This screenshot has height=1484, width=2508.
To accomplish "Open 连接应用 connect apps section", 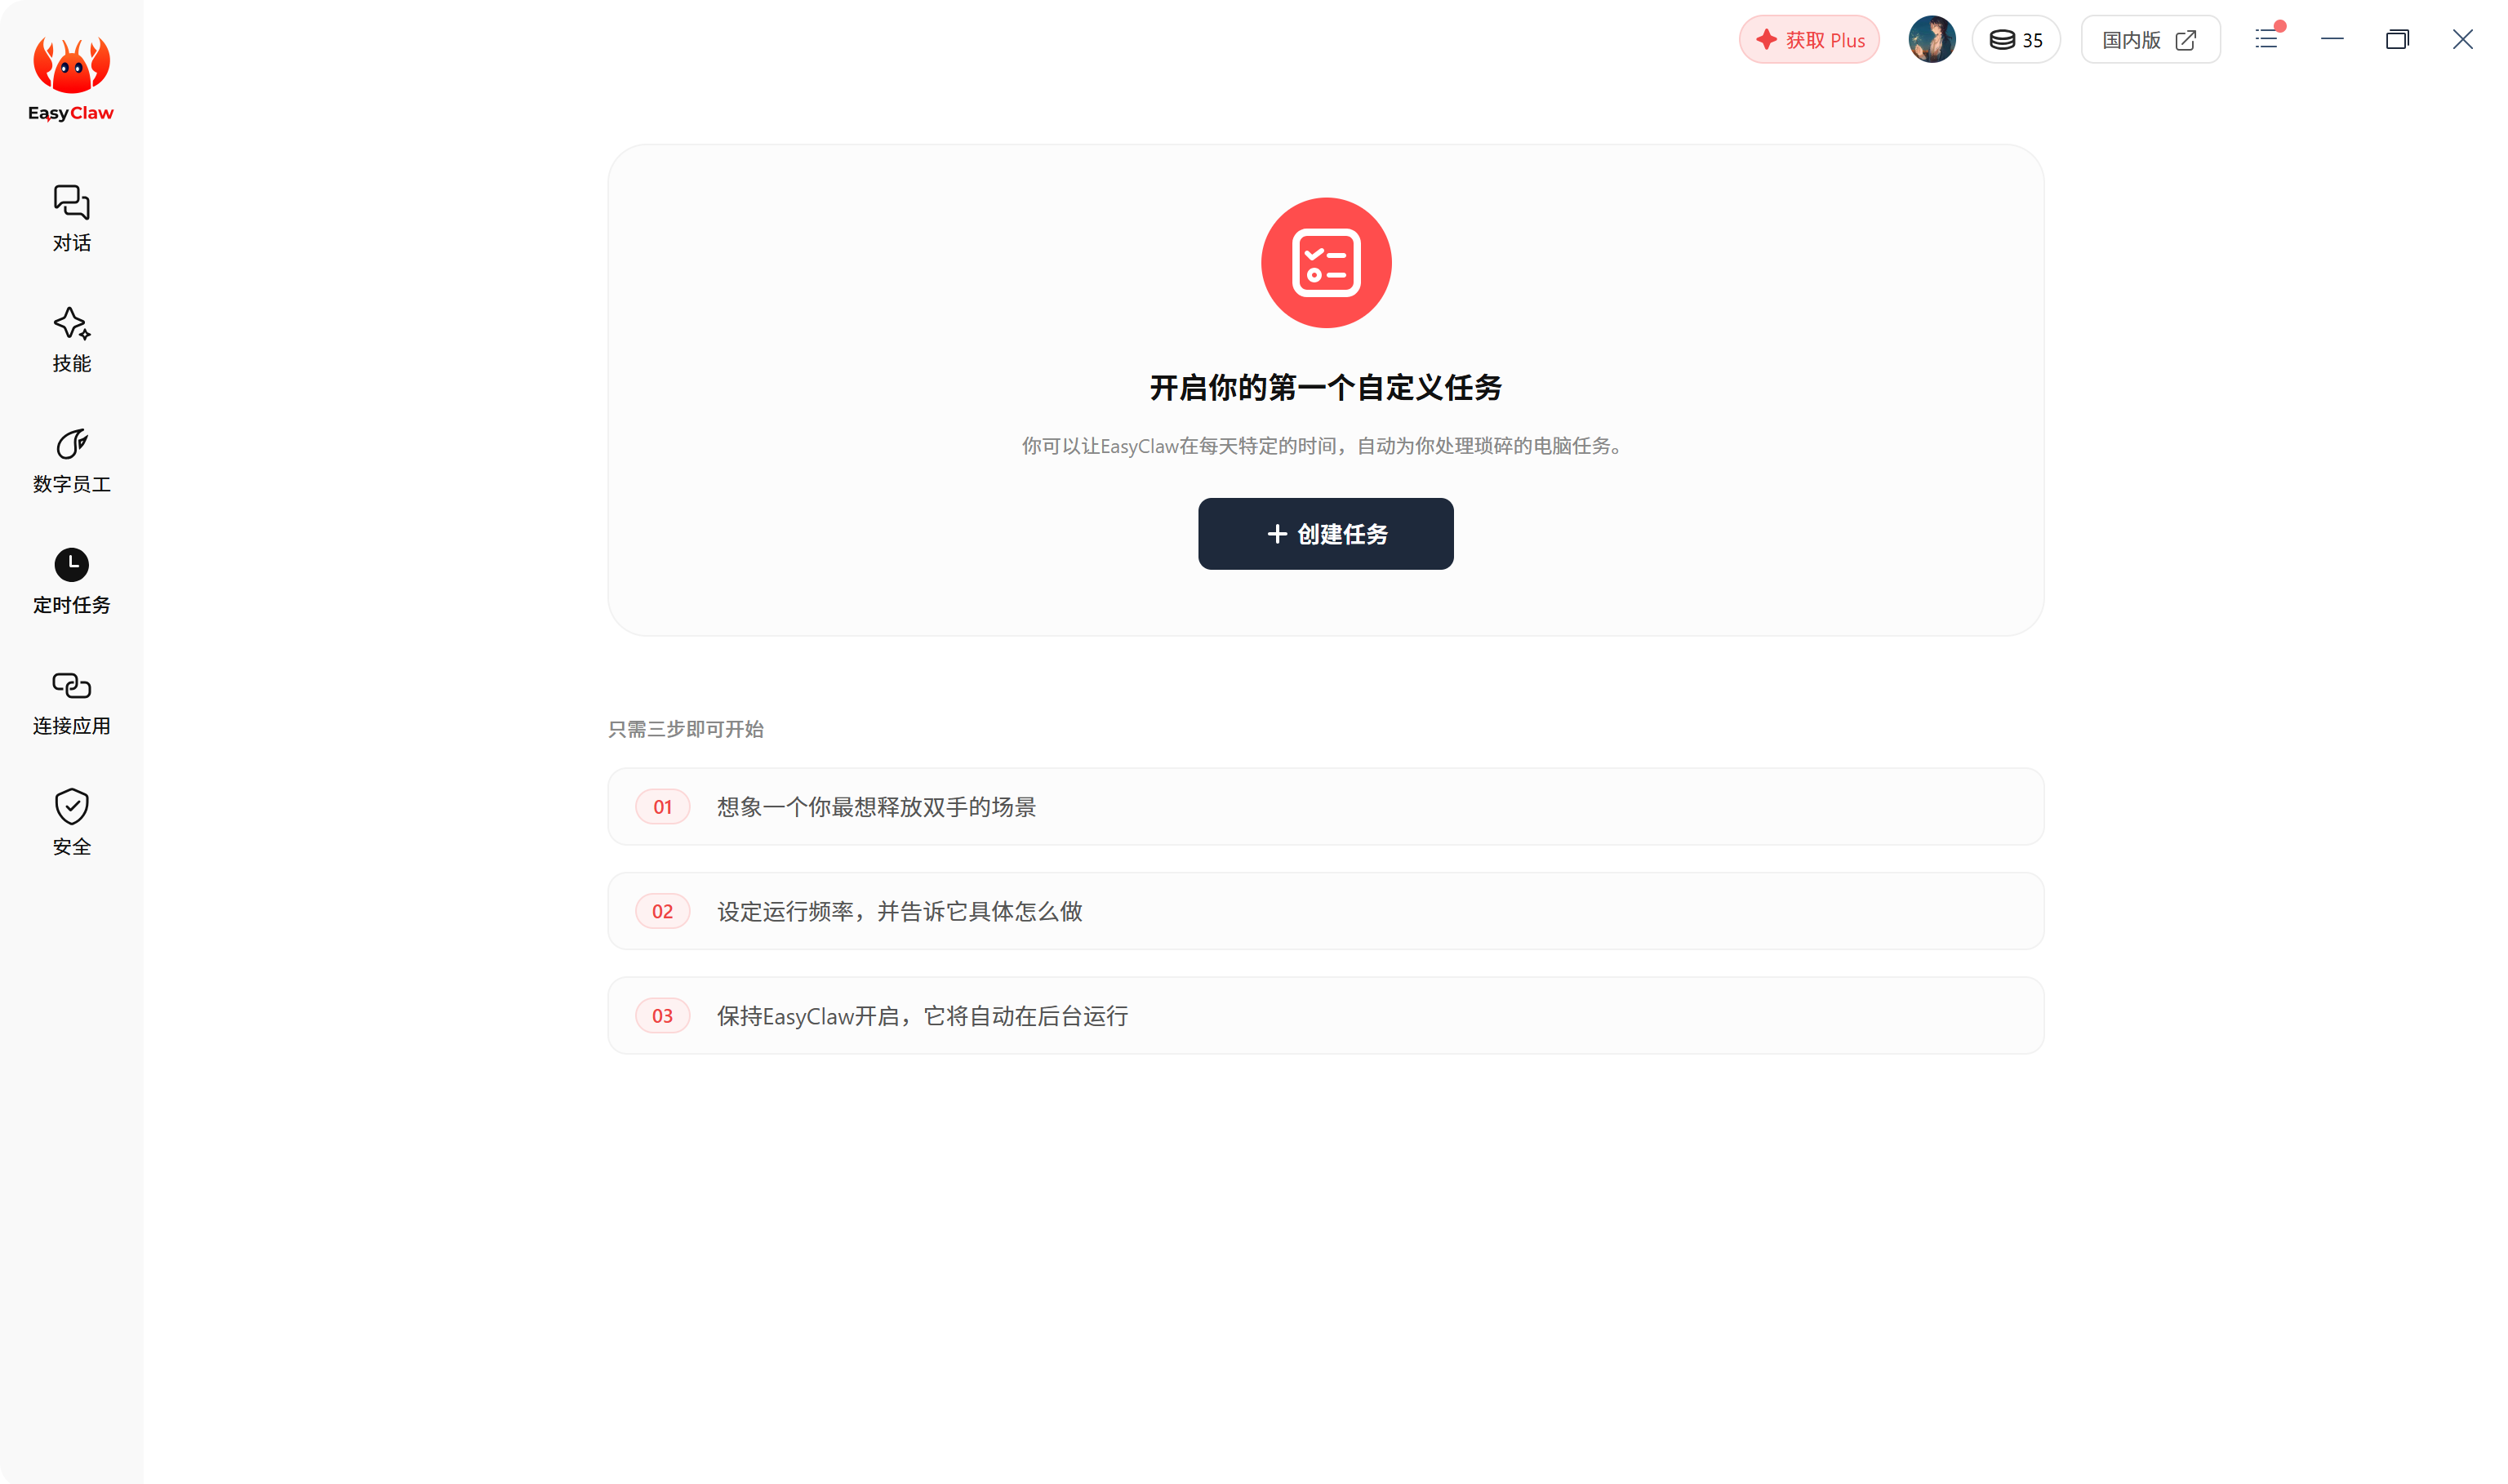I will tap(71, 703).
